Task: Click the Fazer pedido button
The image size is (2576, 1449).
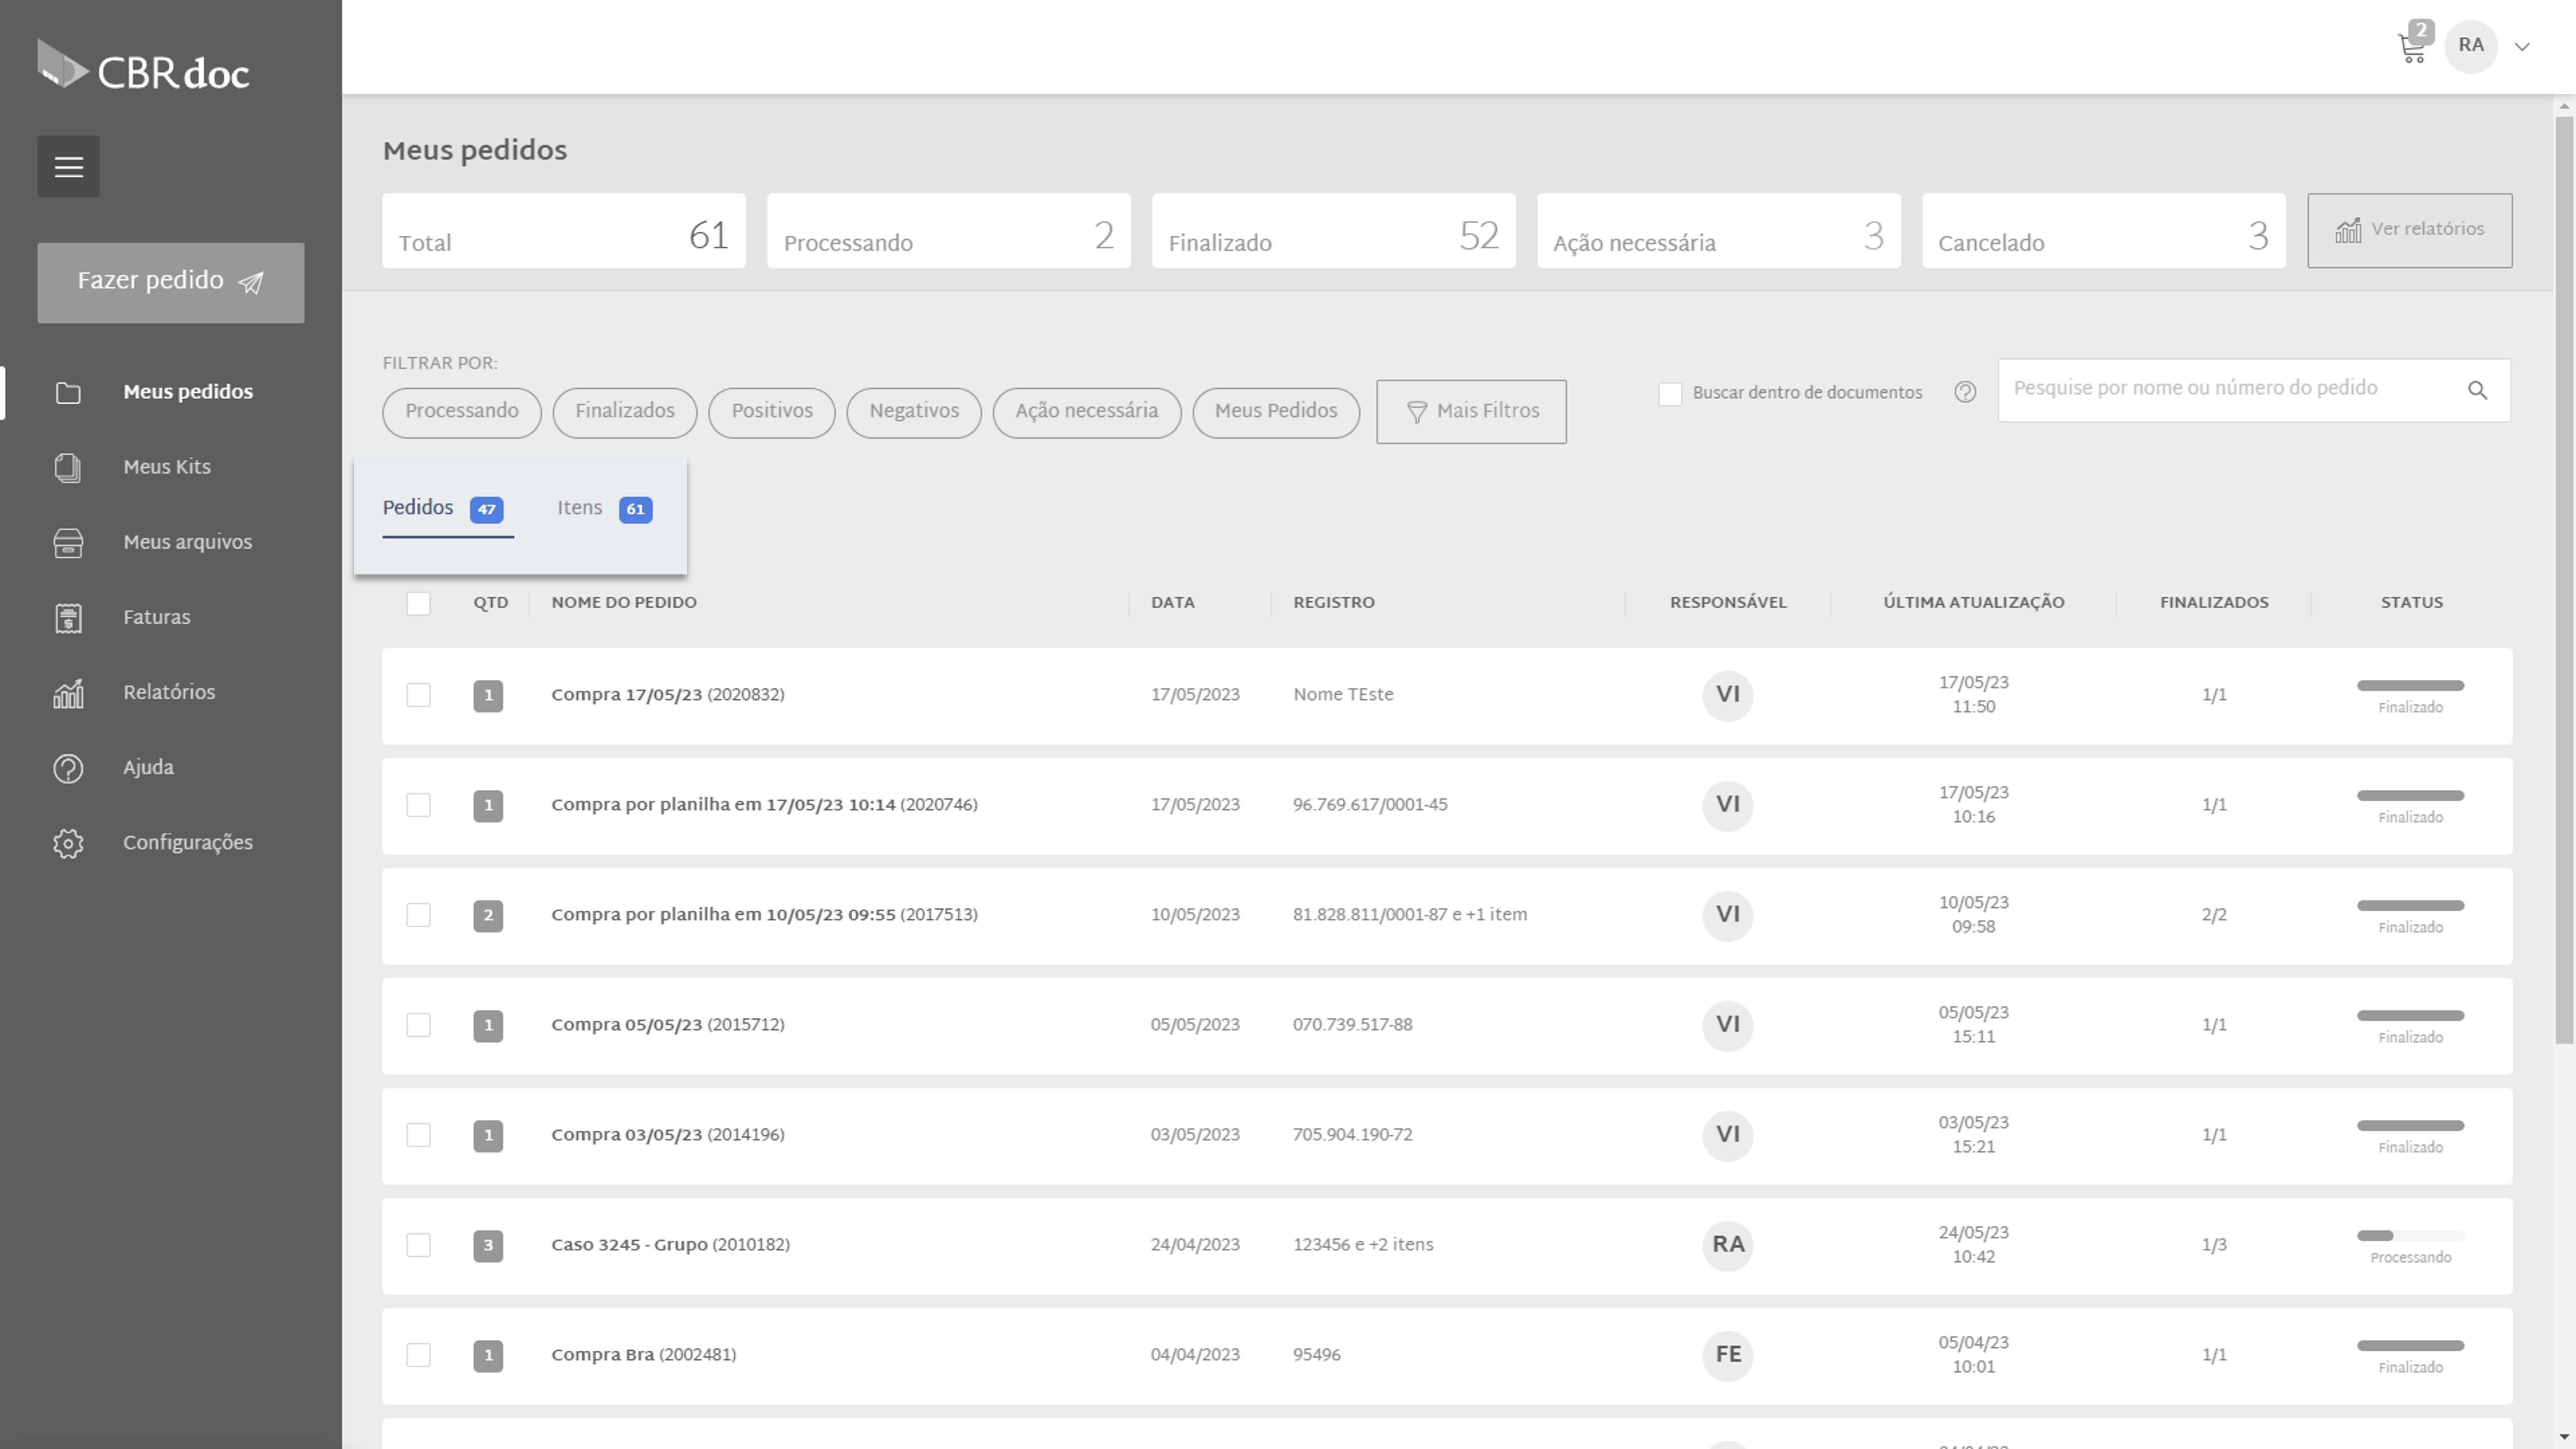Action: click(x=171, y=283)
